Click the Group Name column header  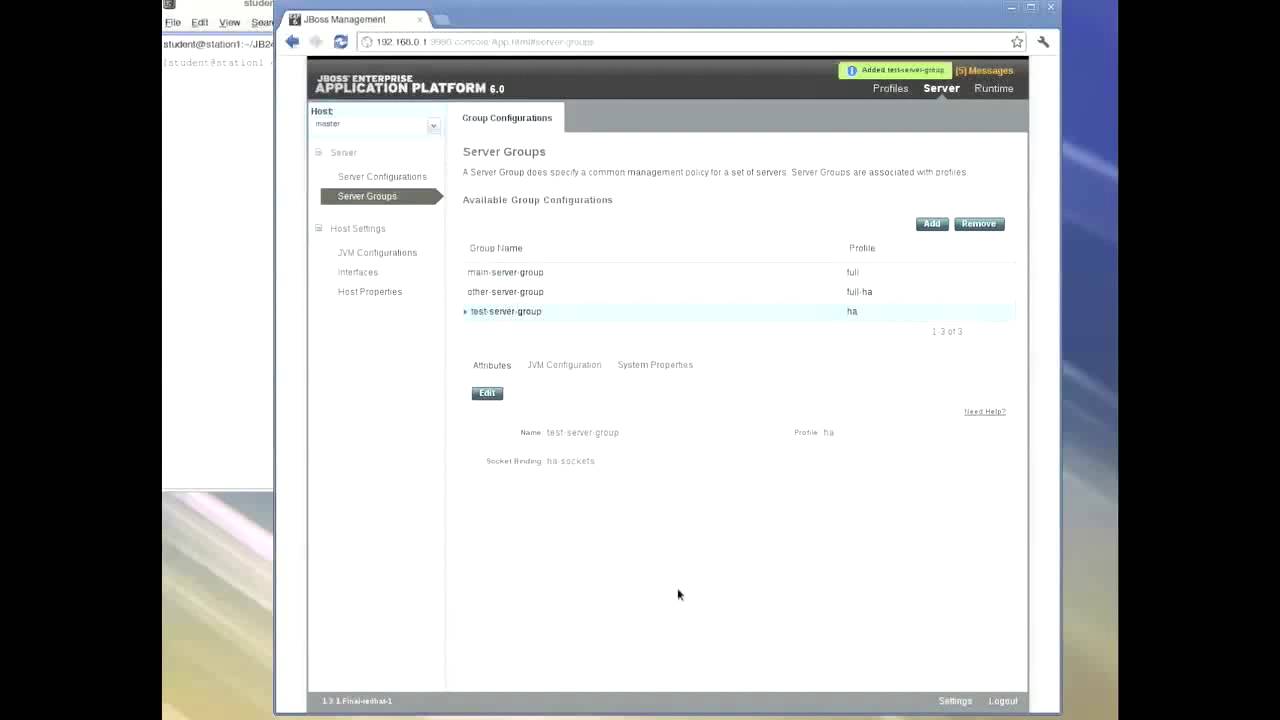click(496, 248)
